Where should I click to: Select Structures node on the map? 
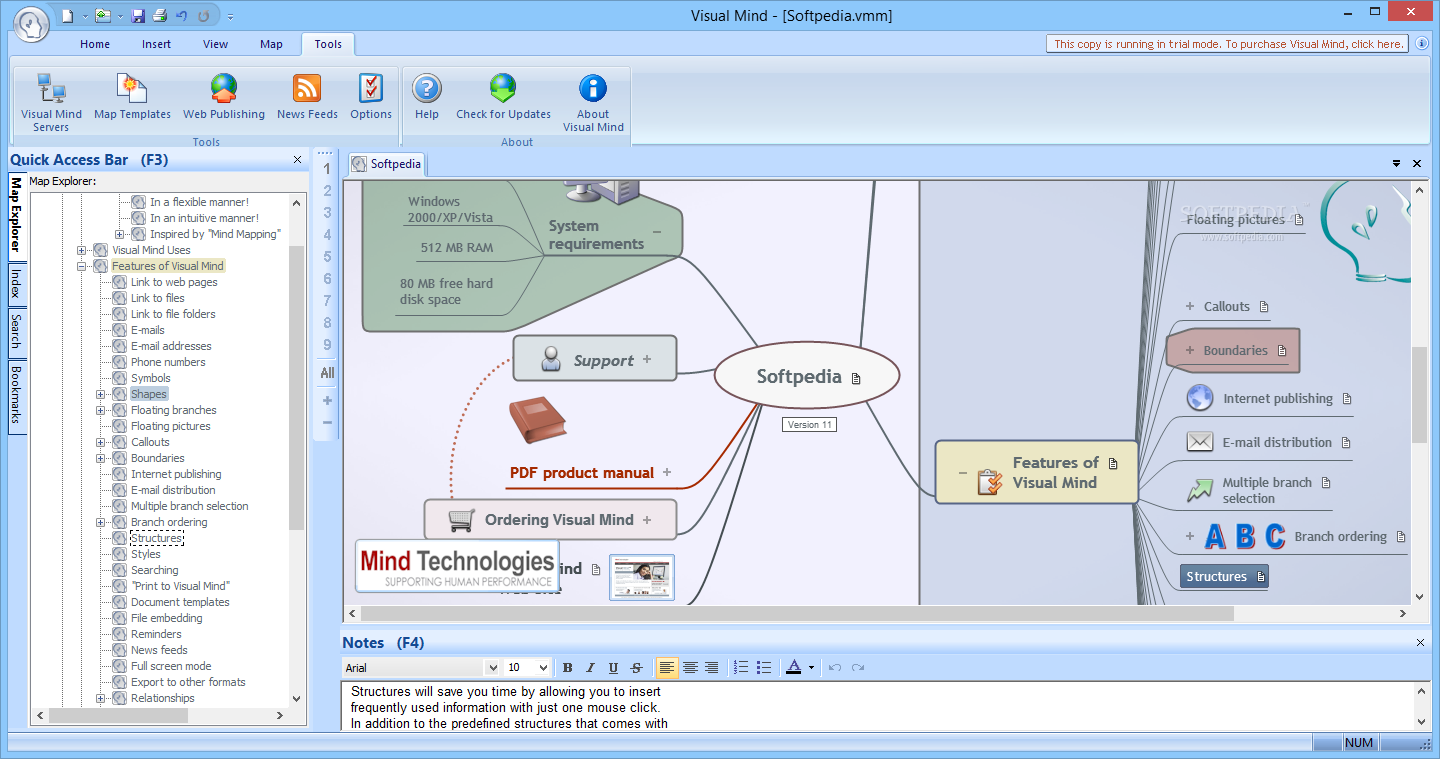coord(1224,576)
